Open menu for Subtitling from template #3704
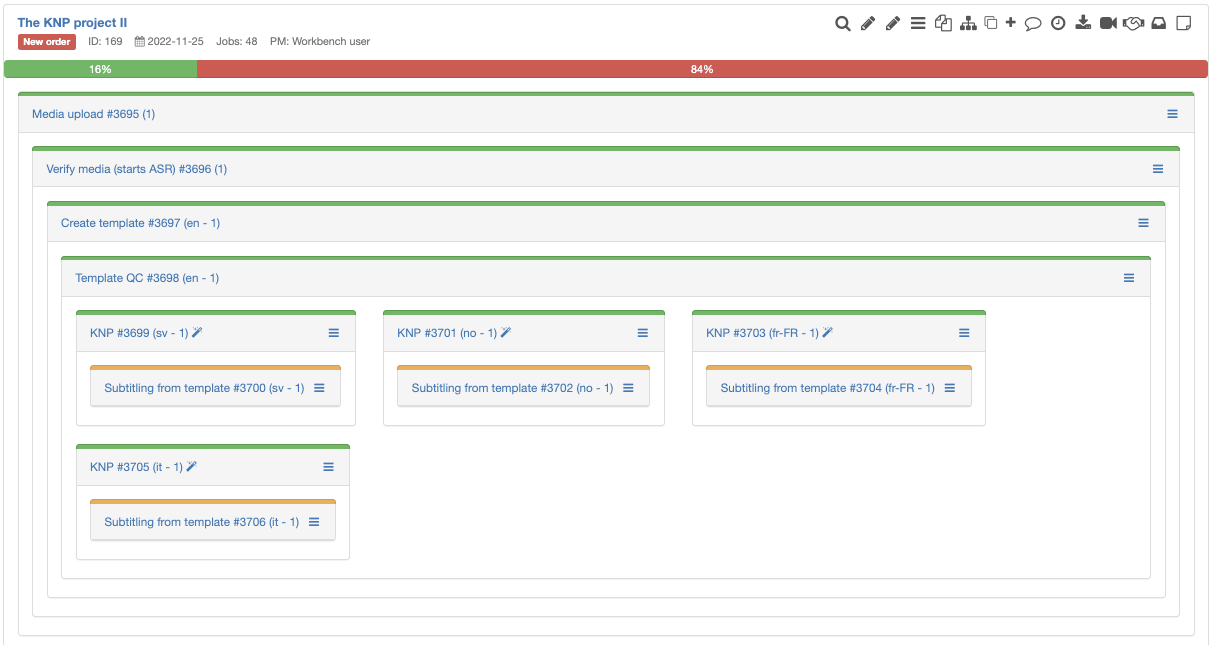 point(950,388)
